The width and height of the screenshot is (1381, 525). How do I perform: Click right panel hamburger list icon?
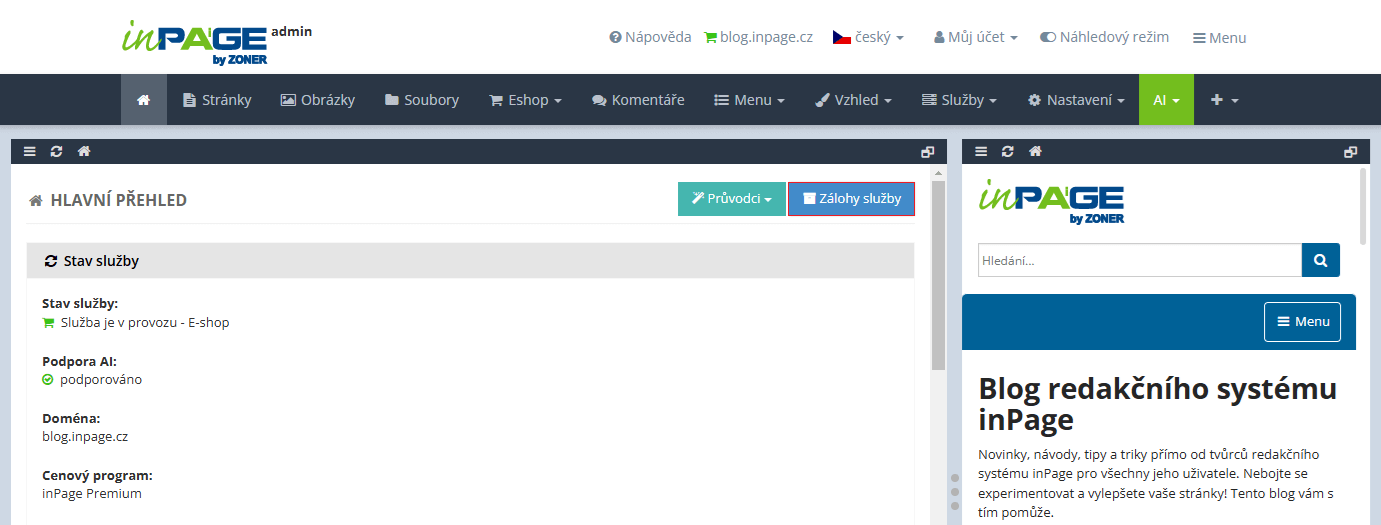point(981,151)
